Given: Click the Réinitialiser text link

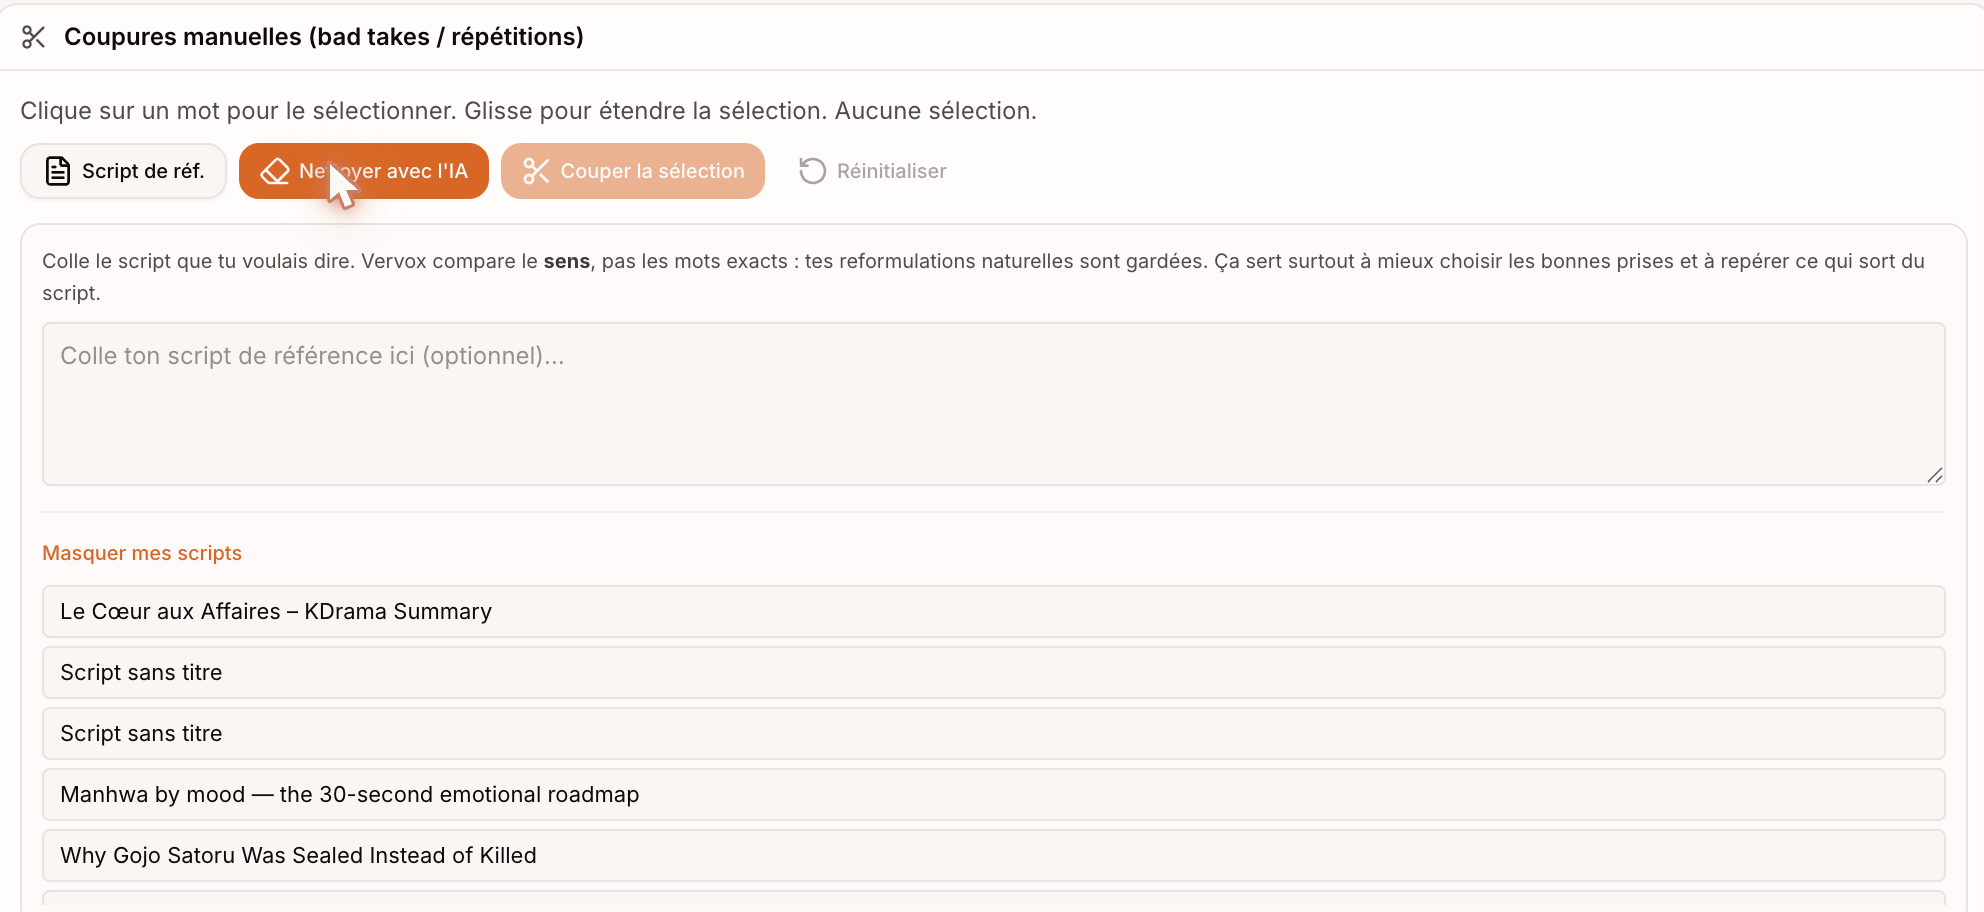Looking at the screenshot, I should click(891, 171).
